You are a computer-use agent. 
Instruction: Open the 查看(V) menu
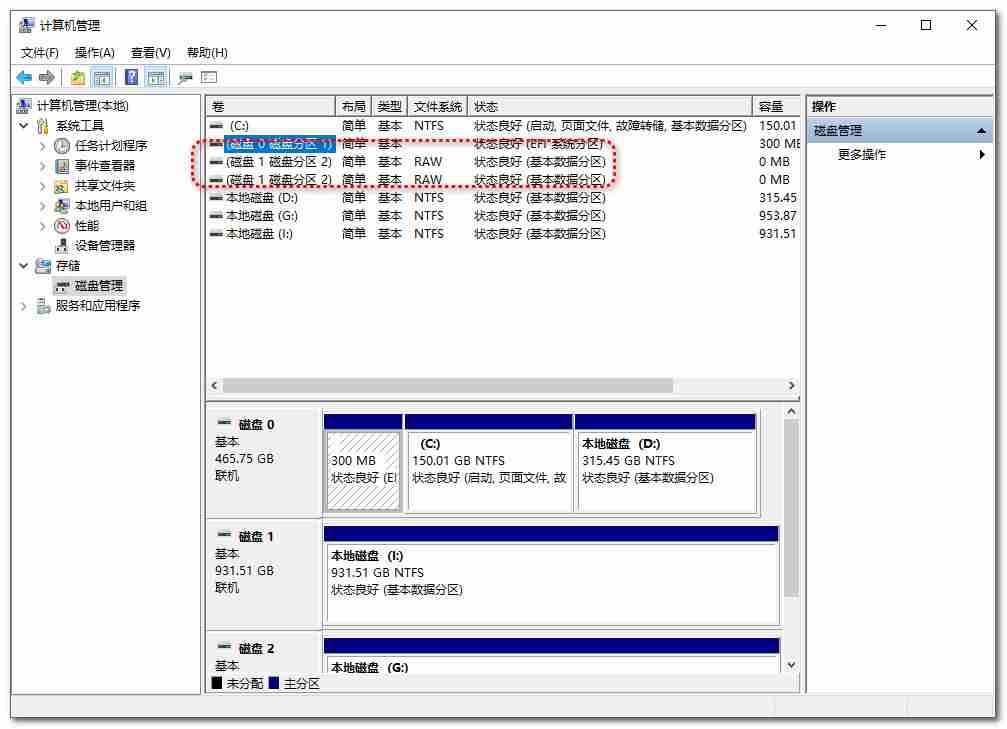tap(150, 53)
